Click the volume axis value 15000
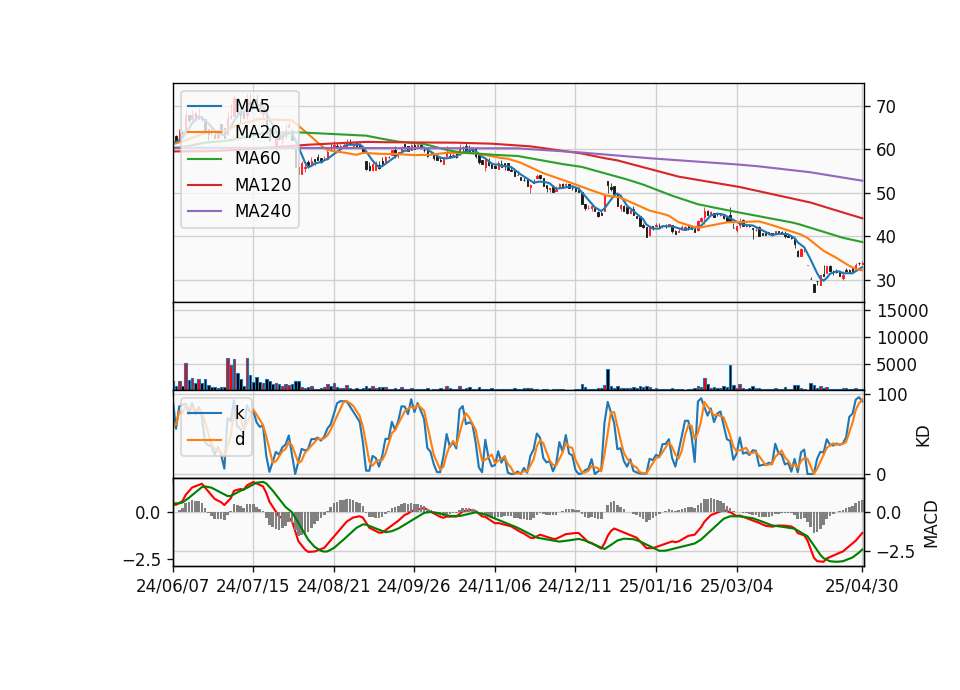 coord(903,311)
